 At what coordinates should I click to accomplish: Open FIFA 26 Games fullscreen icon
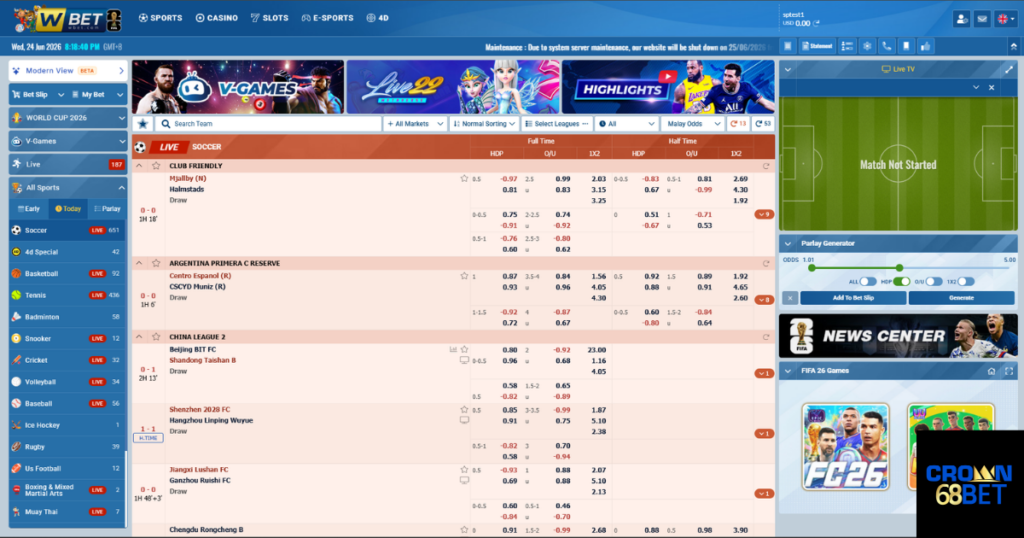click(1009, 371)
